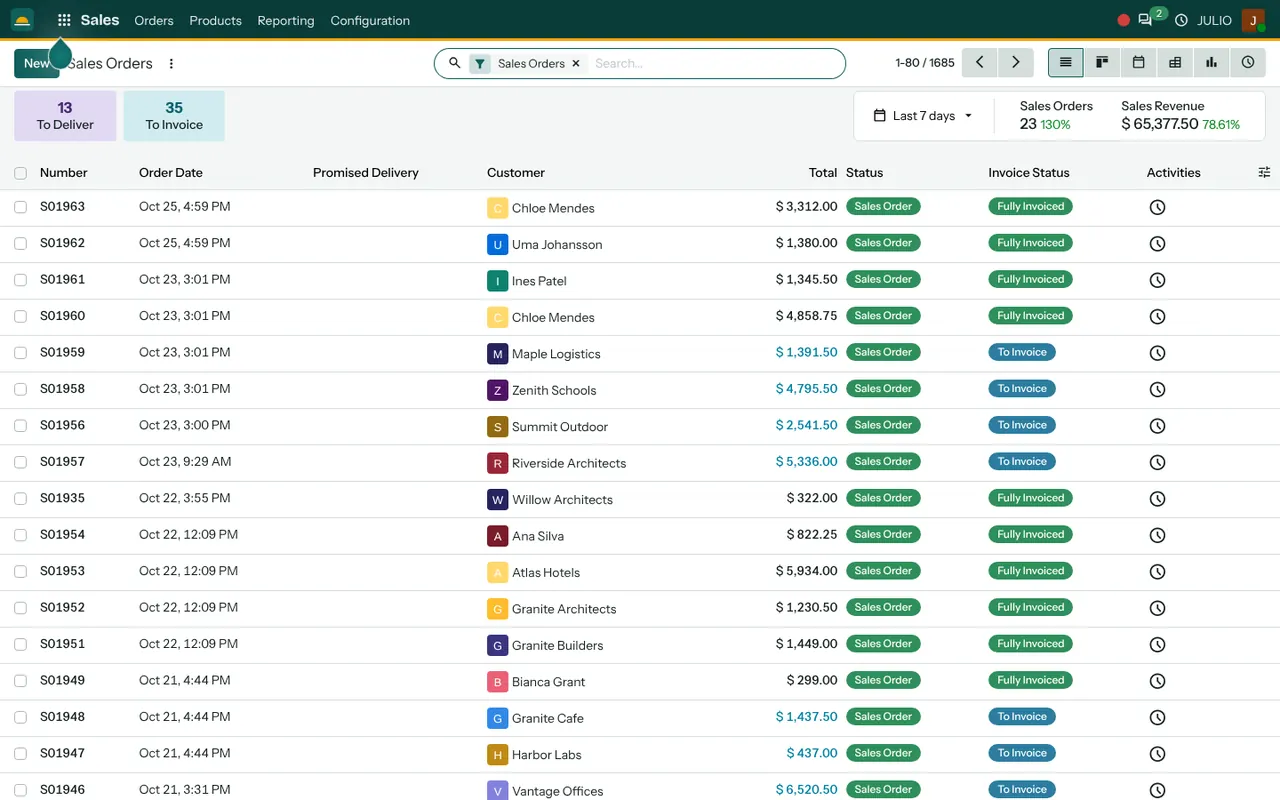Screen dimensions: 1280x800
Task: Select the checkbox for order S01935
Action: pos(20,498)
